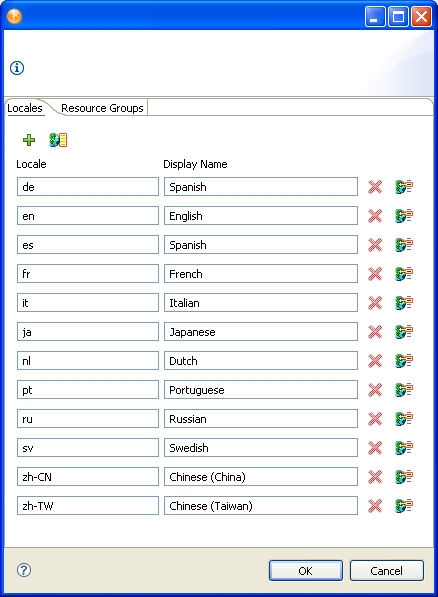The width and height of the screenshot is (438, 597).
Task: Confirm the dialog with OK
Action: pyautogui.click(x=306, y=571)
